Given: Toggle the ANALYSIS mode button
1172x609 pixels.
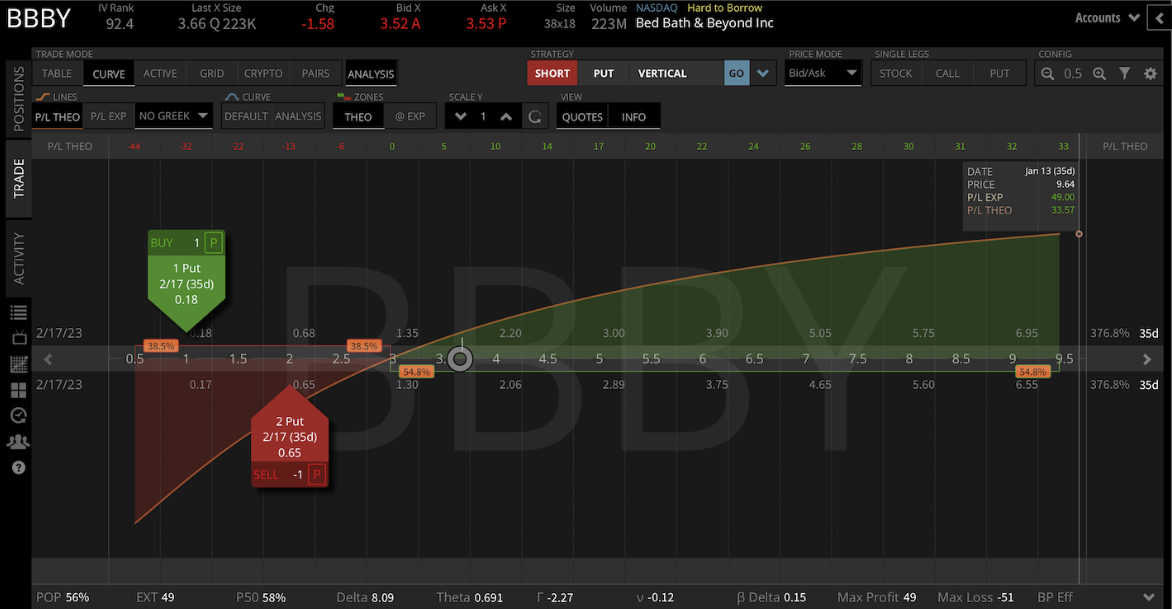Looking at the screenshot, I should point(371,73).
